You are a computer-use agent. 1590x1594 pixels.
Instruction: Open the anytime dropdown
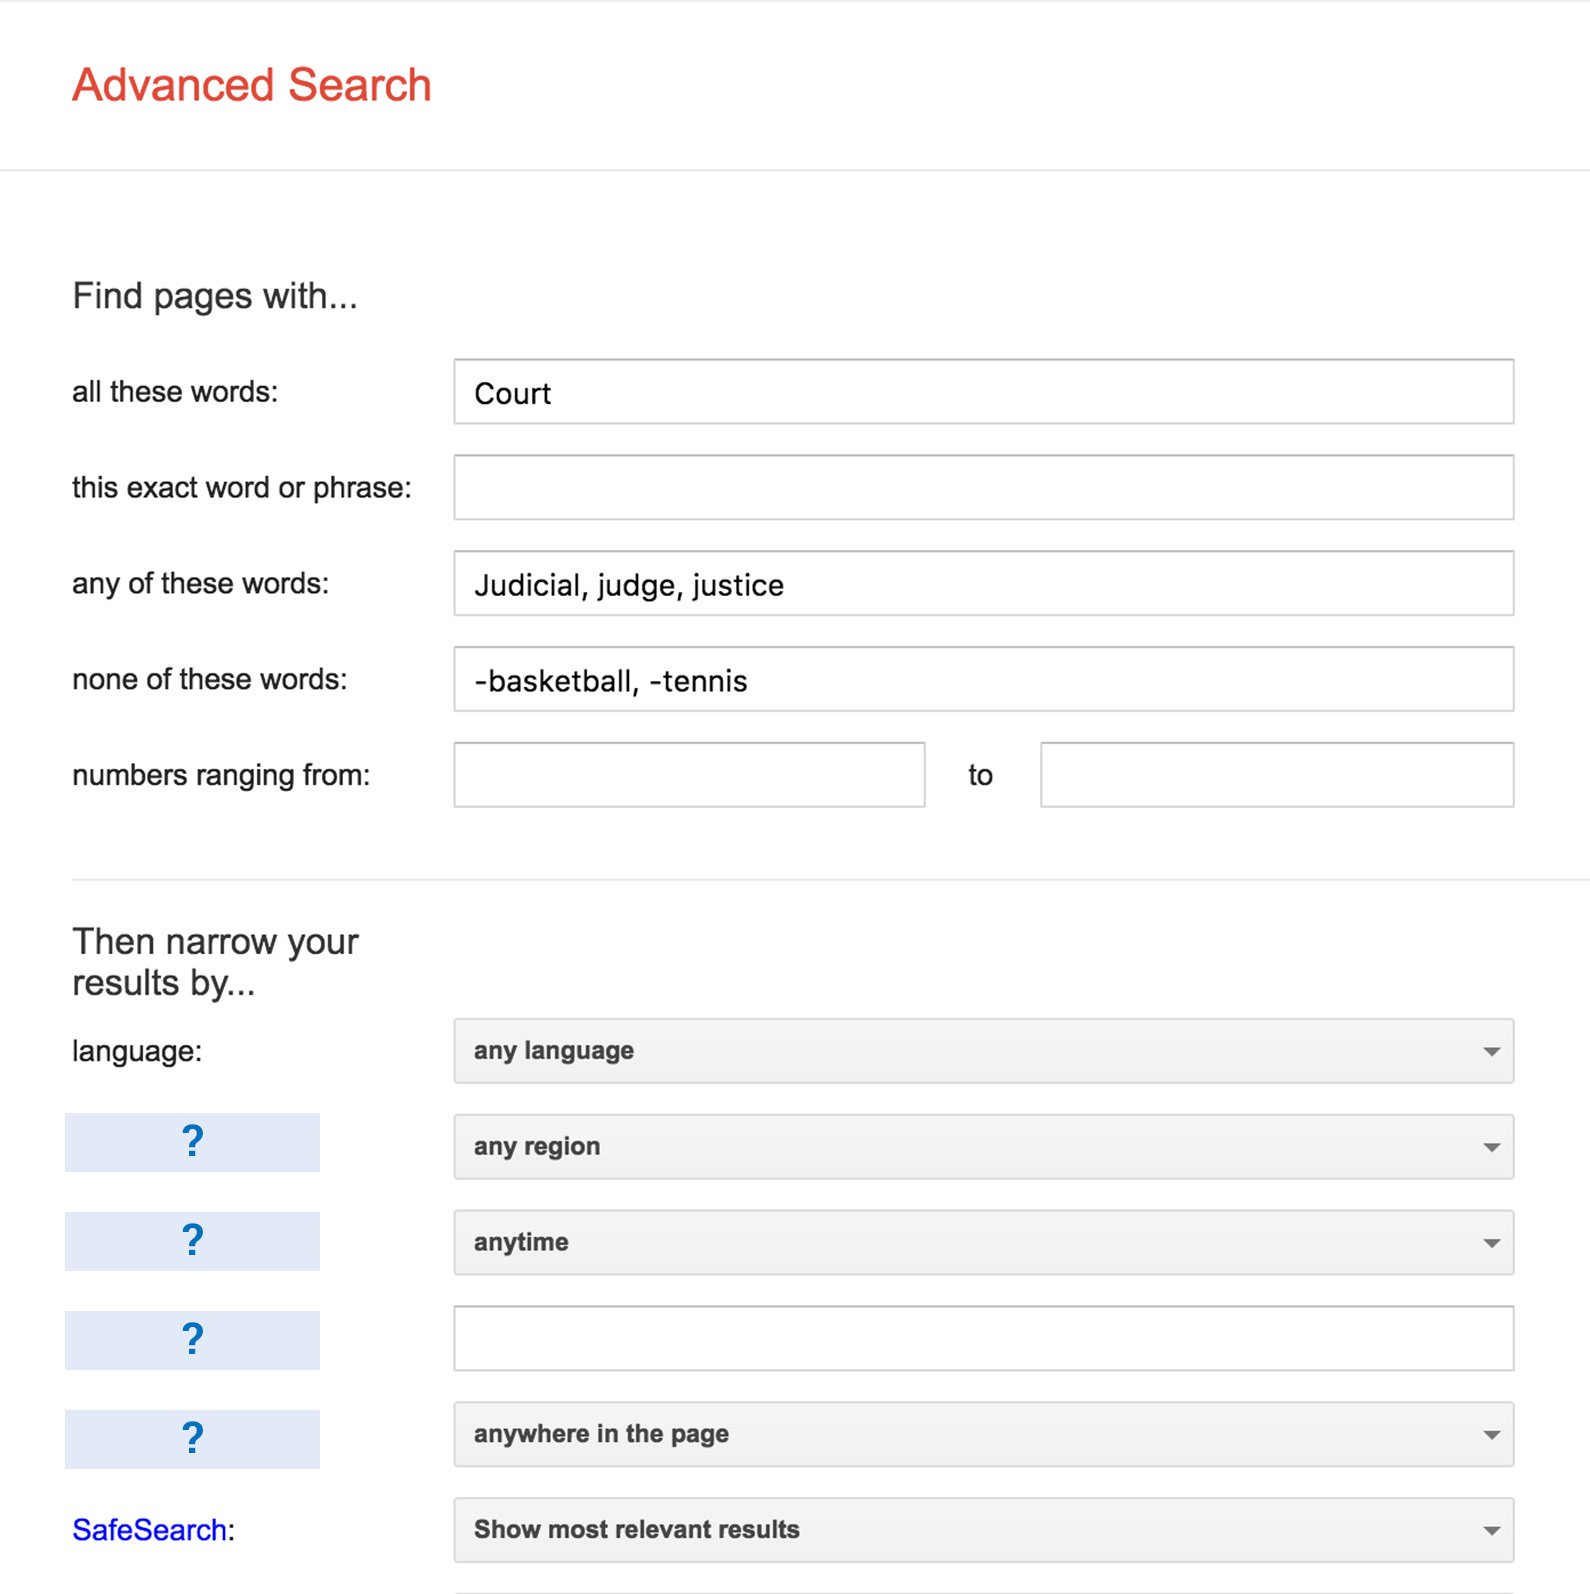984,1243
